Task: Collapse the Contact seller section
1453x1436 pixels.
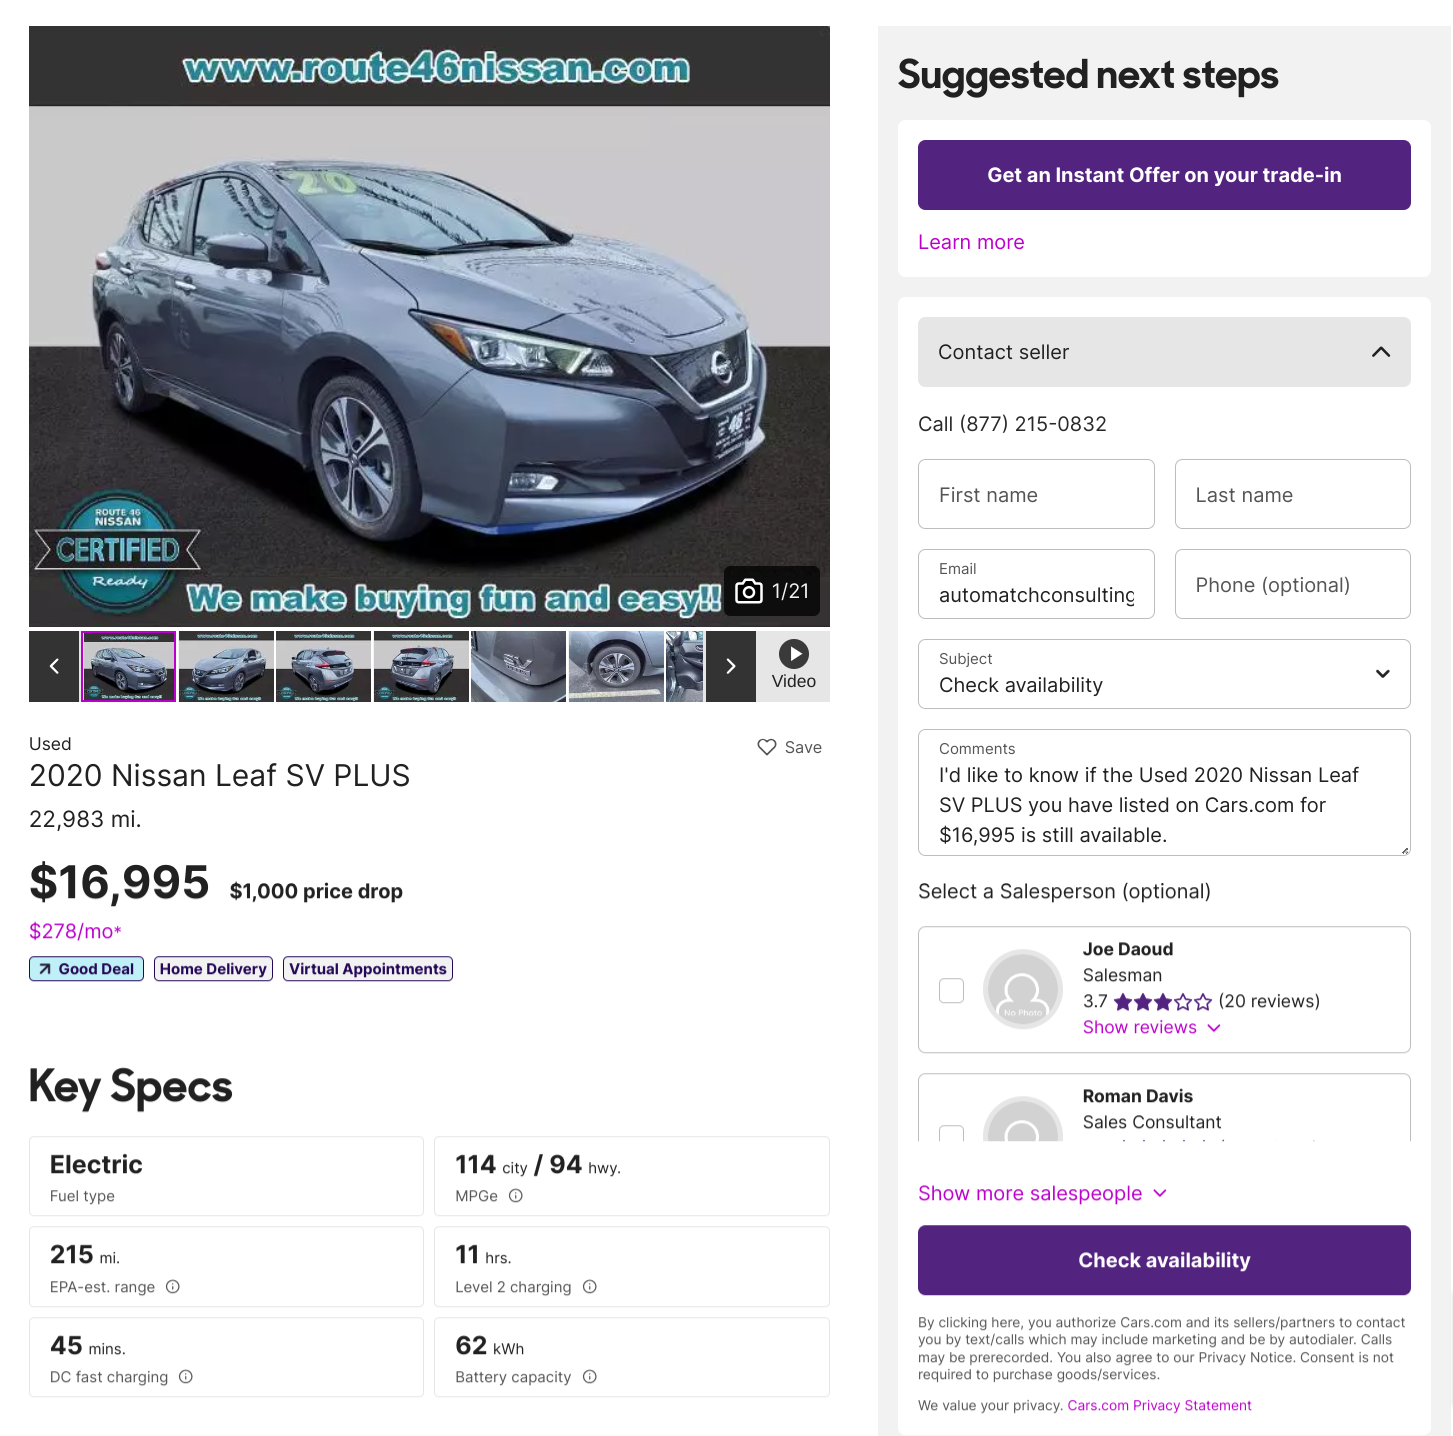Action: click(1380, 352)
